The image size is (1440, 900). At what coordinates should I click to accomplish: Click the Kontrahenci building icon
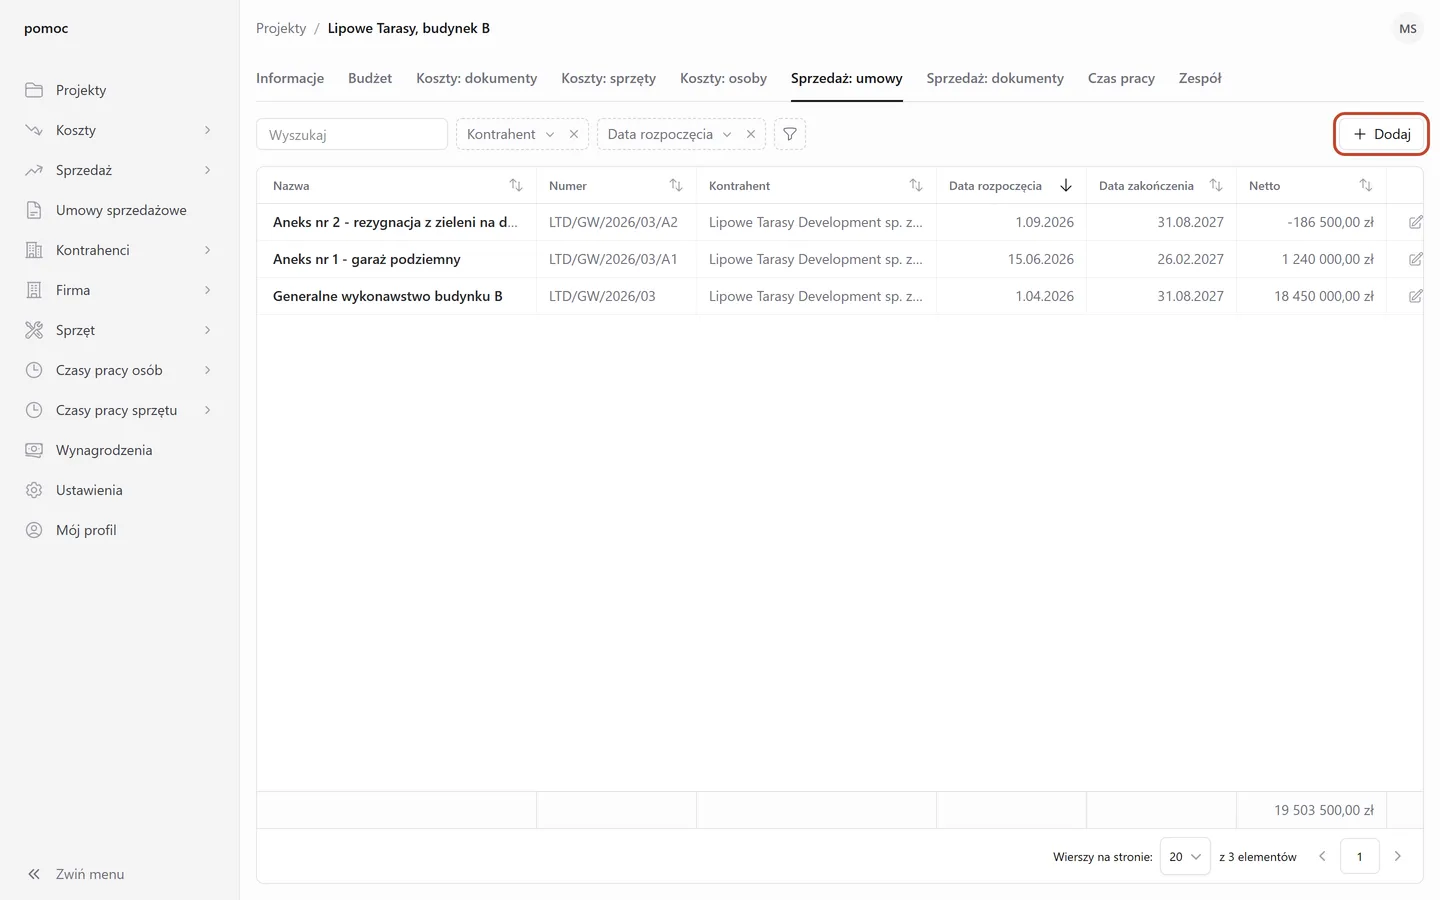(x=34, y=250)
